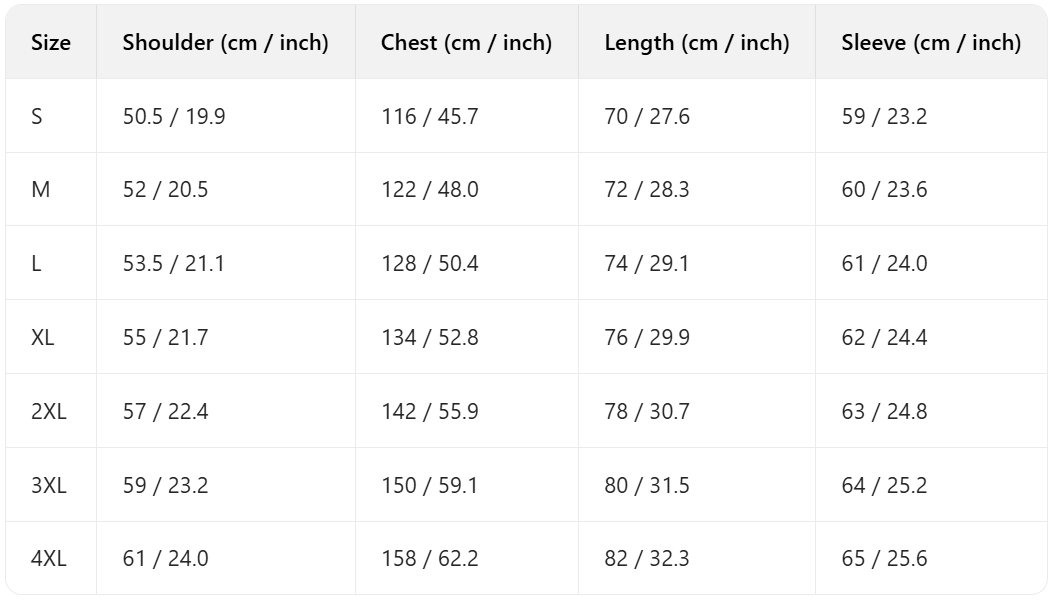This screenshot has height=600, width=1054.
Task: Select the Sleeve (cm / inch) column header
Action: [x=931, y=43]
